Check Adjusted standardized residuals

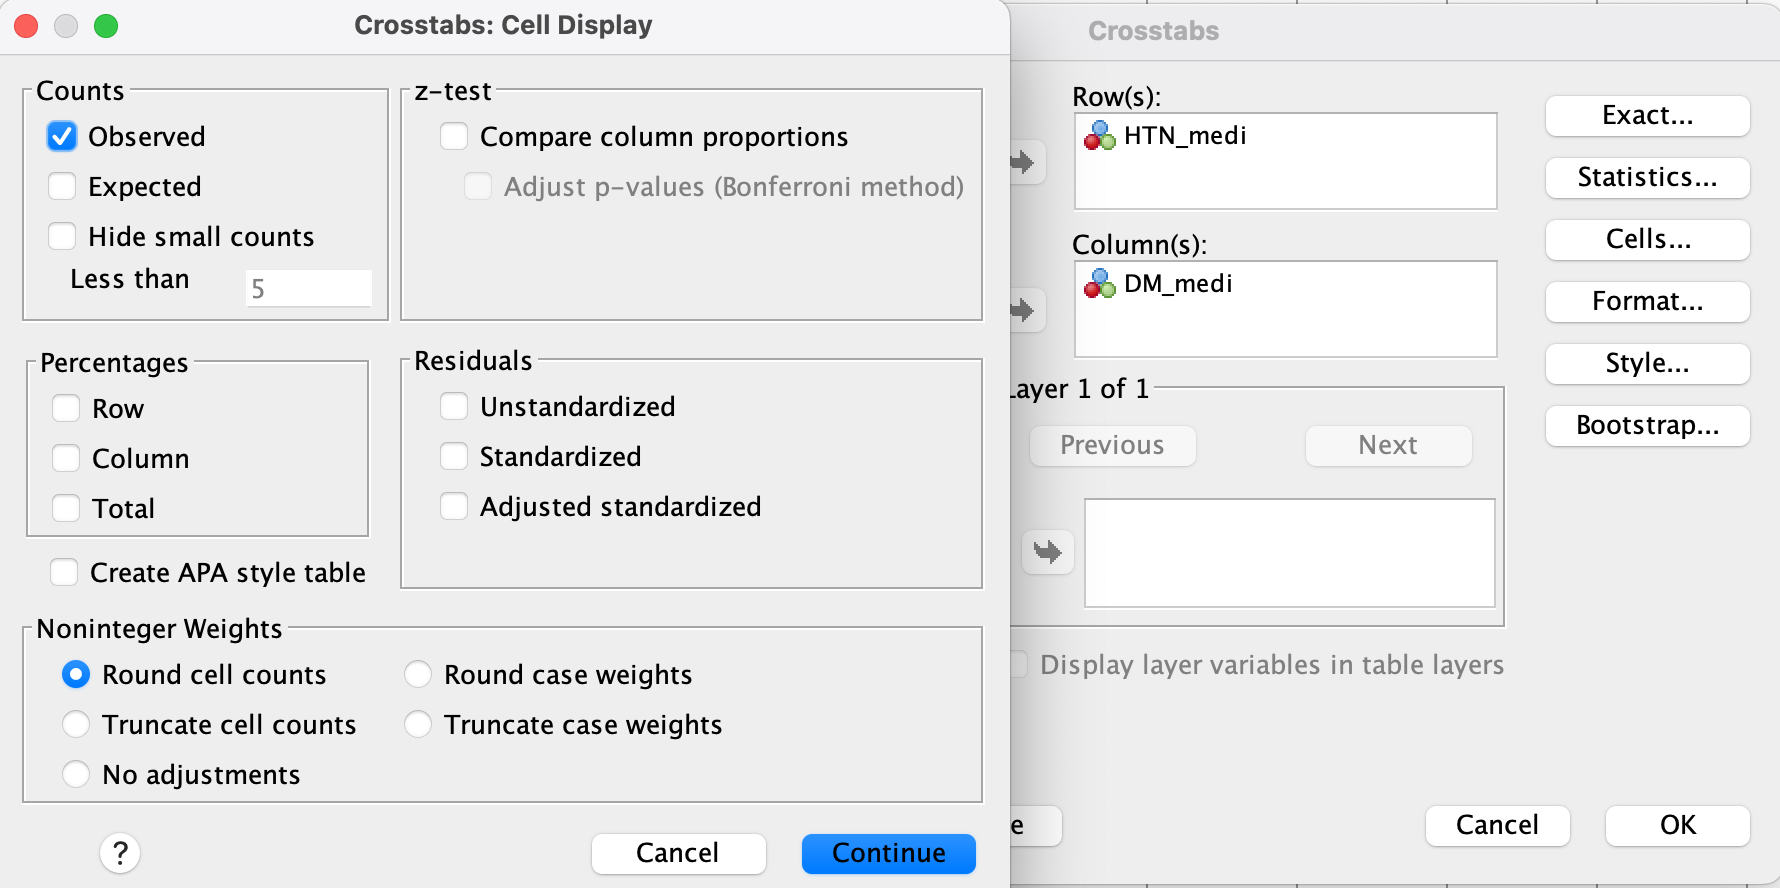click(x=454, y=506)
